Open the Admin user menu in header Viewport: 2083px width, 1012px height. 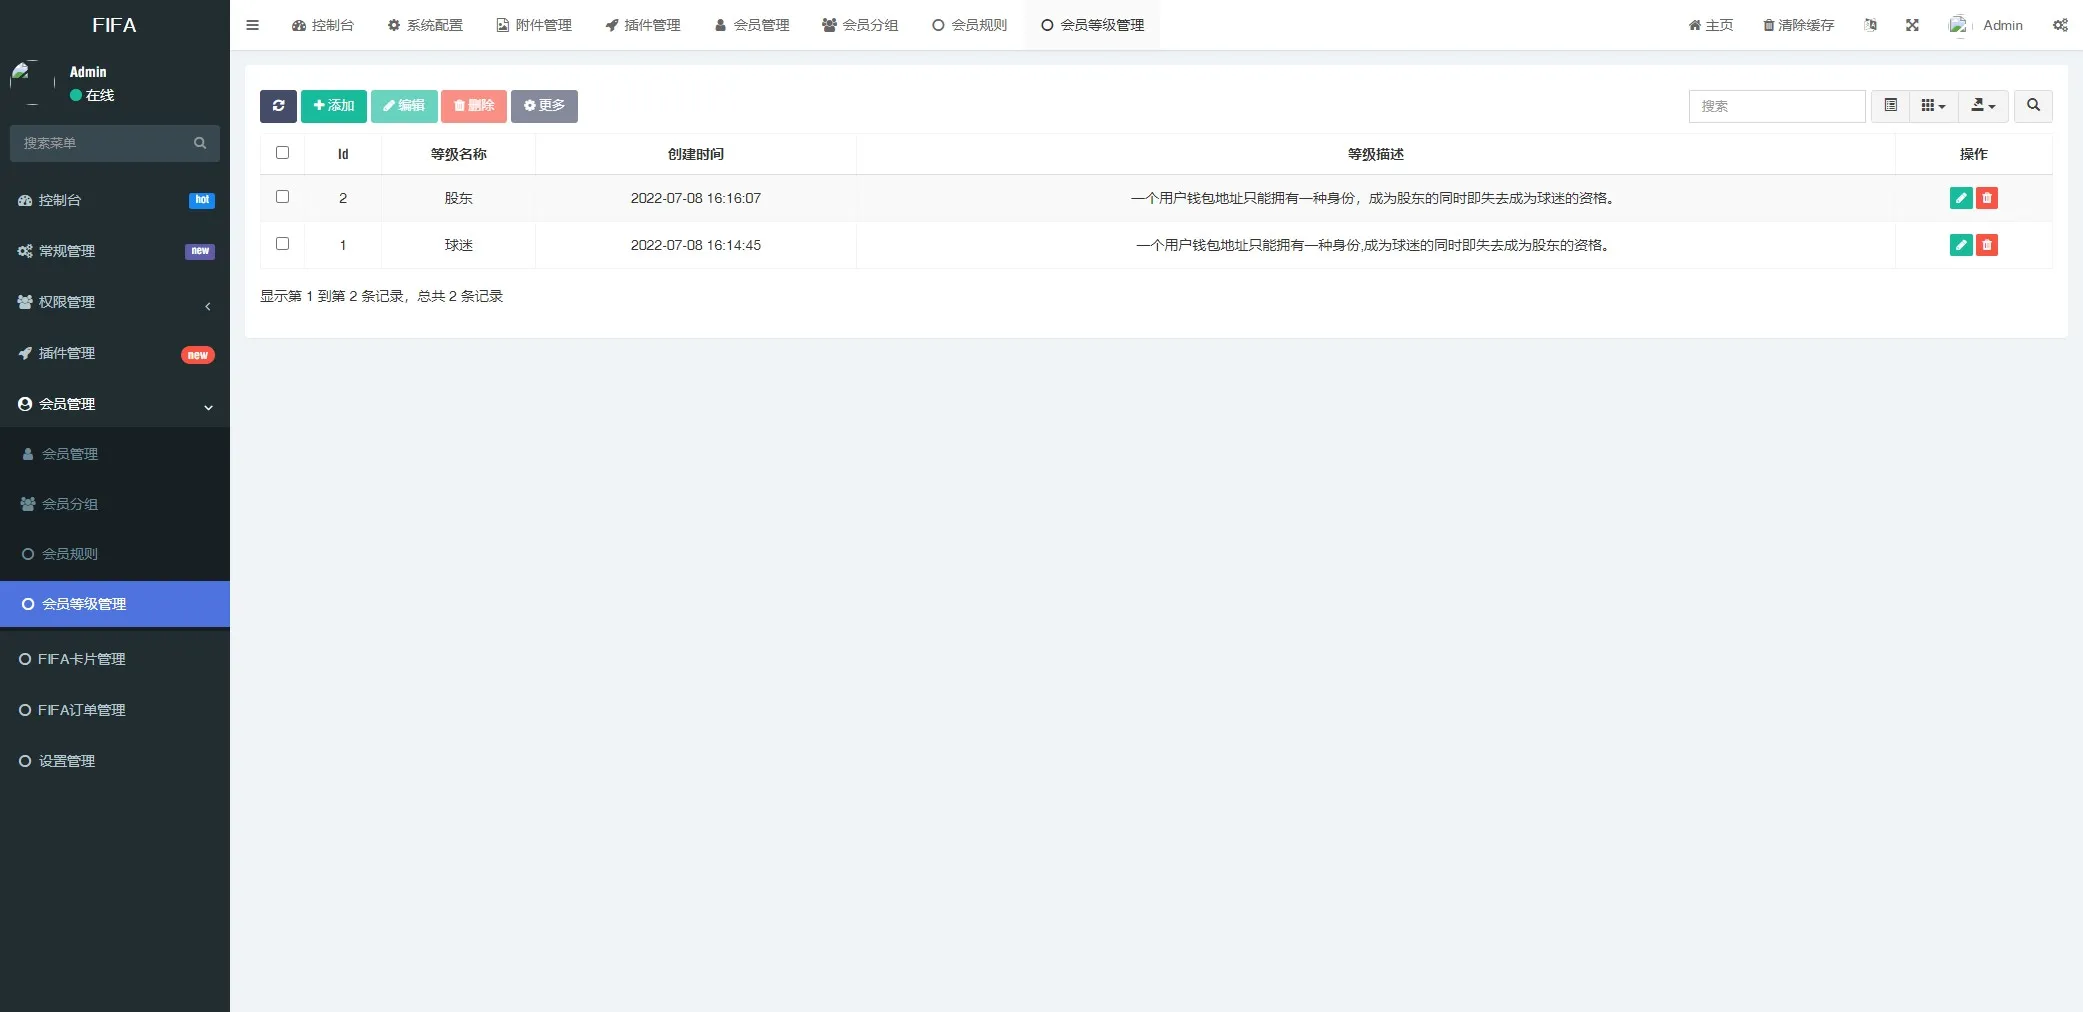tap(1986, 25)
